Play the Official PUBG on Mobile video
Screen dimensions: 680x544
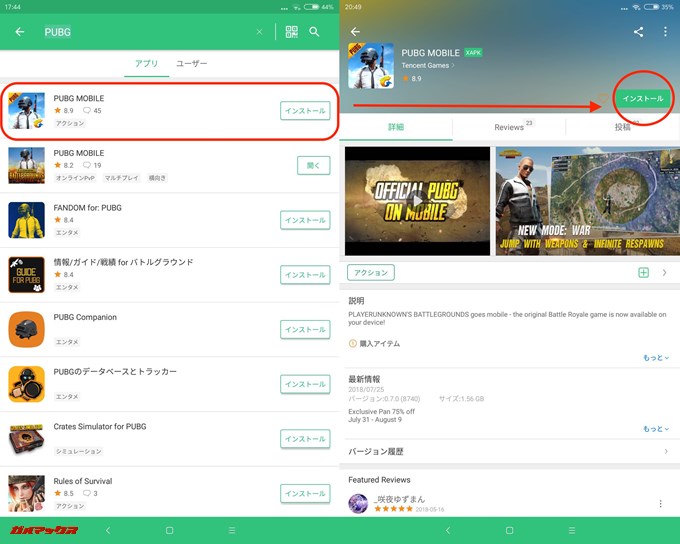[x=418, y=200]
